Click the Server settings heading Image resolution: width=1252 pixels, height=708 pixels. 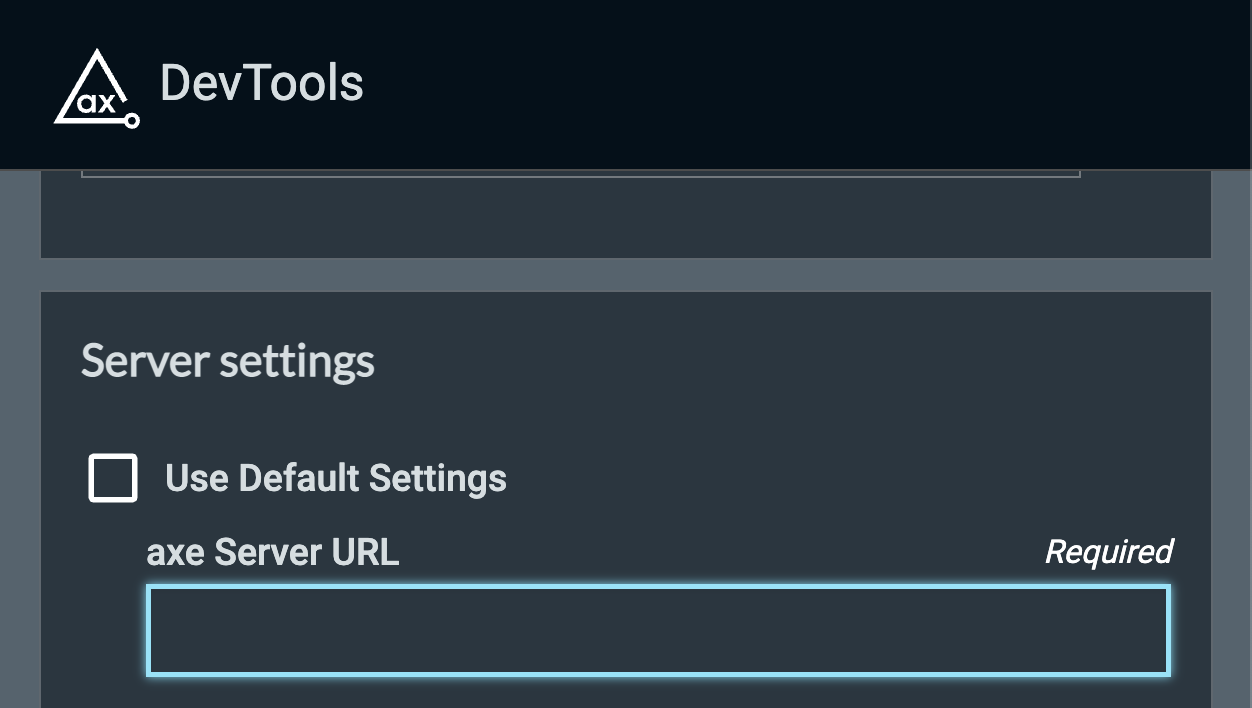click(228, 361)
